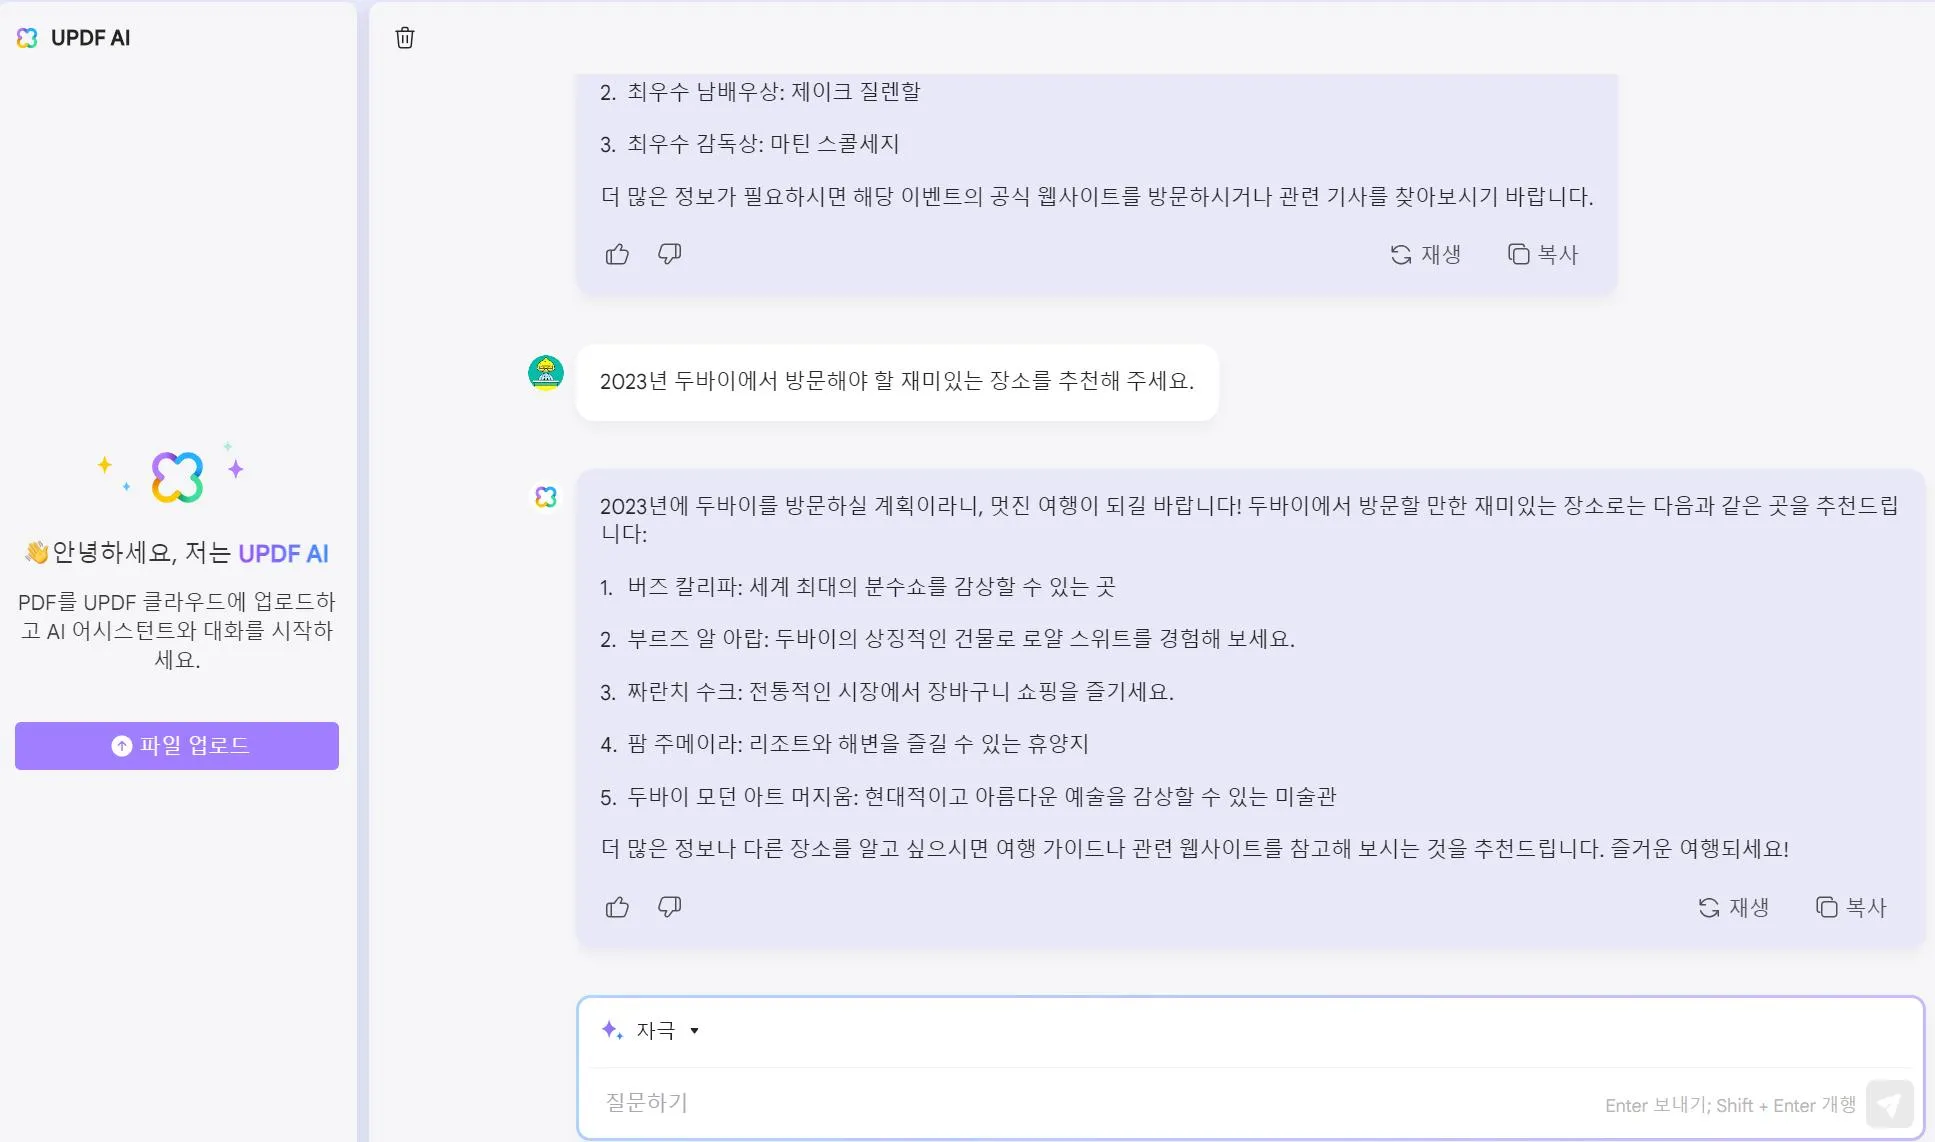Click the 파일 업로드 button

(x=177, y=746)
